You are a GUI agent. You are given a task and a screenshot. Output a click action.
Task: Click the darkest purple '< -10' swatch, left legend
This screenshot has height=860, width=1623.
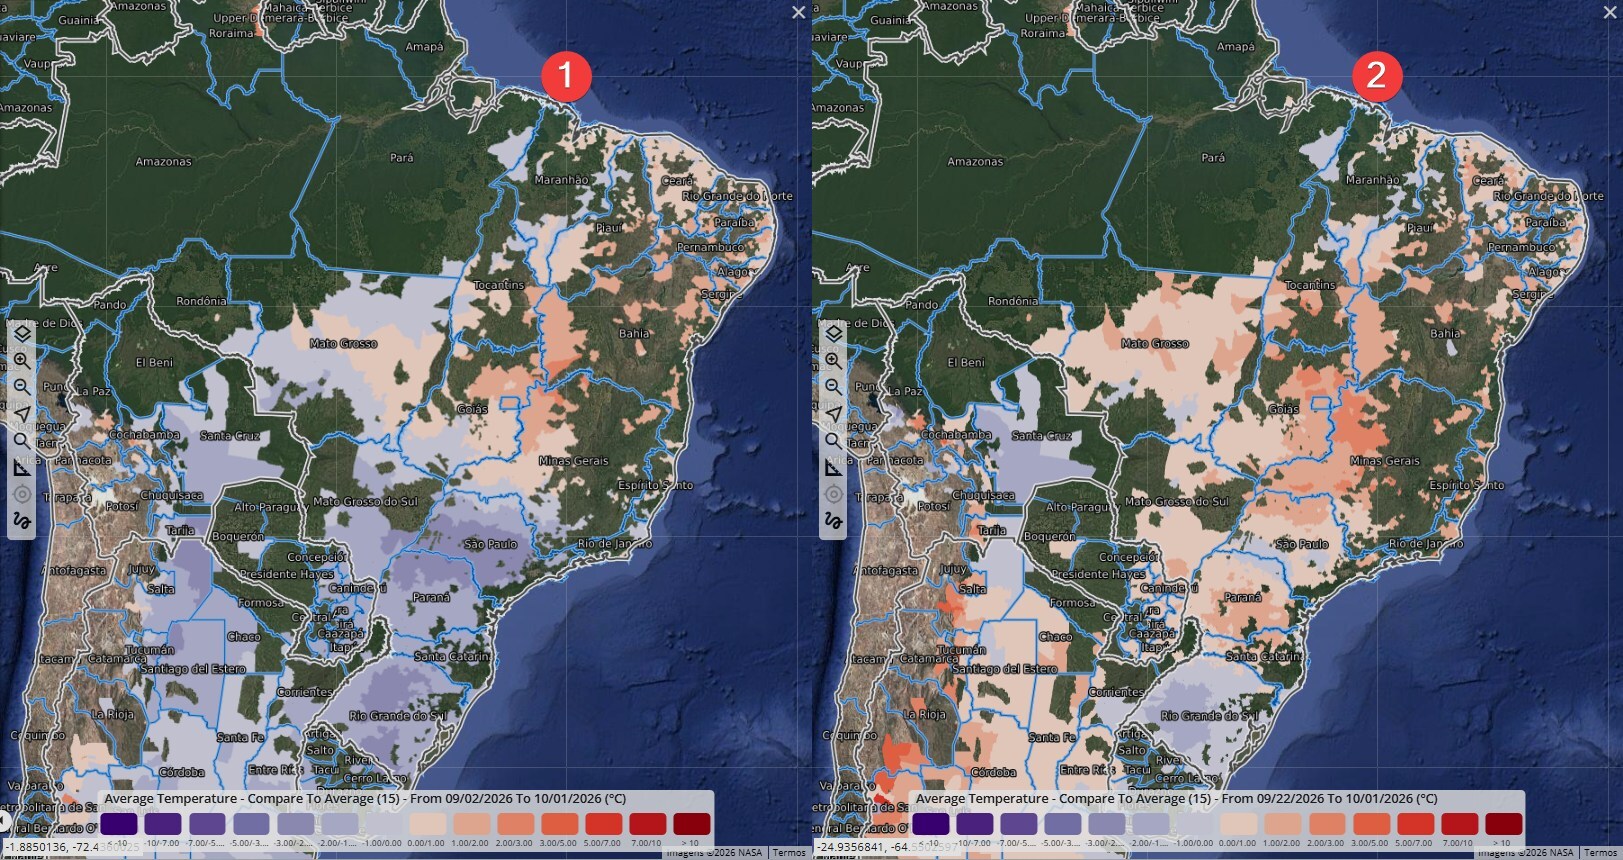(119, 824)
